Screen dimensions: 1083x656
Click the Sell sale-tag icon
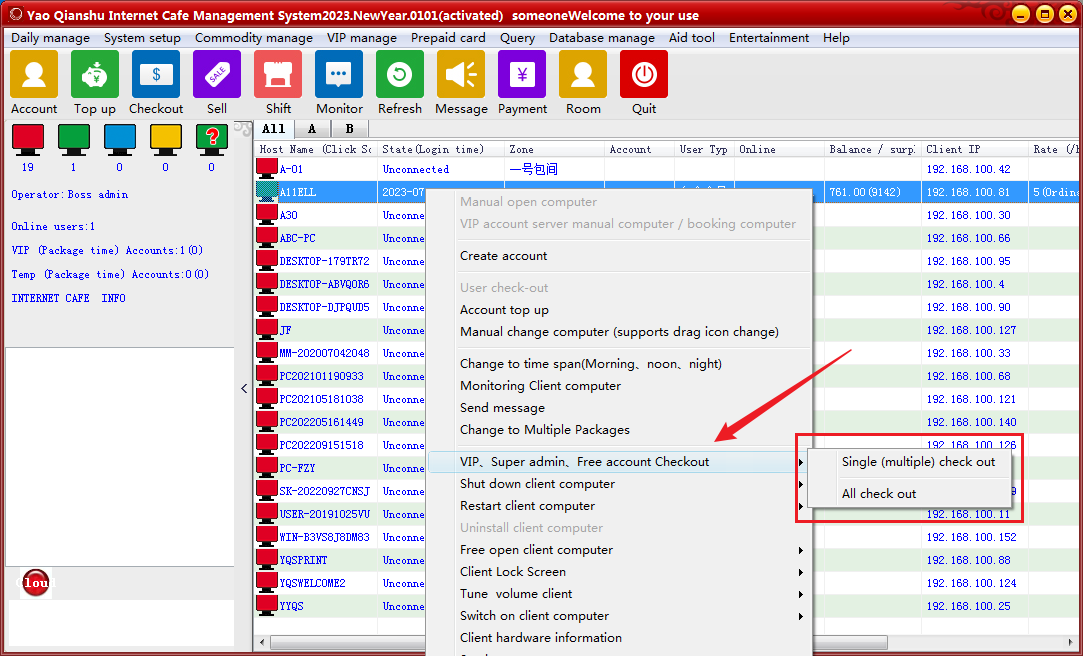tap(217, 75)
